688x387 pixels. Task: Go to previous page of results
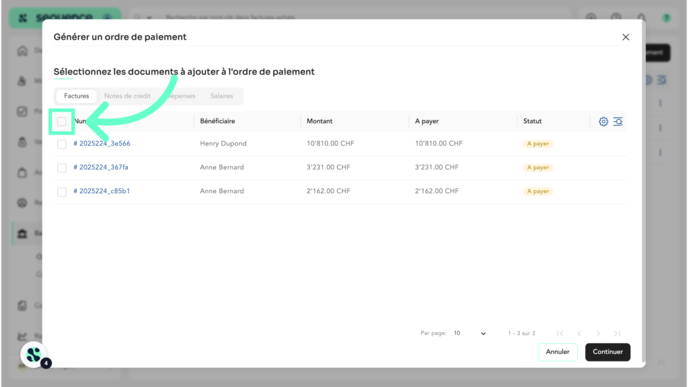pyautogui.click(x=579, y=334)
